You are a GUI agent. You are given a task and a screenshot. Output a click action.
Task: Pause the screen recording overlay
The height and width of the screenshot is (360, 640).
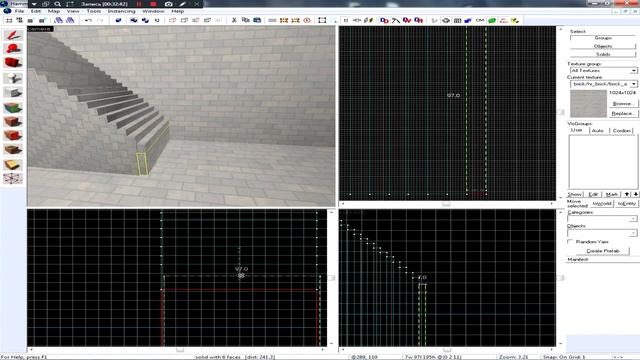click(x=139, y=4)
